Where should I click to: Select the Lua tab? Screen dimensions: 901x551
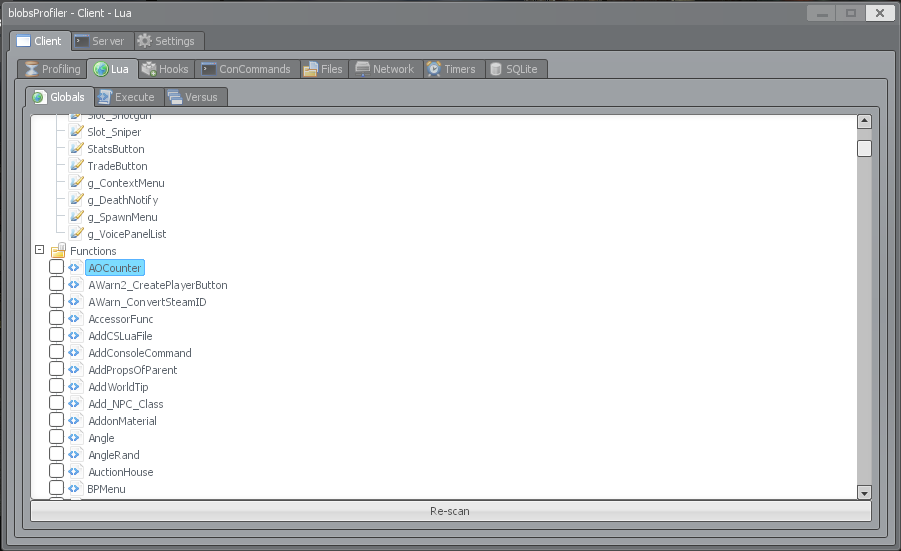113,69
